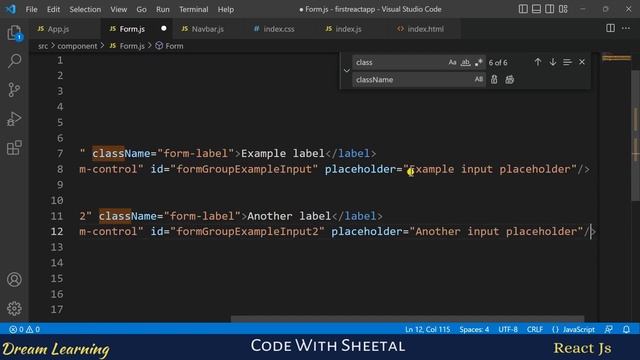Image resolution: width=640 pixels, height=360 pixels.
Task: Click line number 12 in gutter
Action: click(x=57, y=231)
